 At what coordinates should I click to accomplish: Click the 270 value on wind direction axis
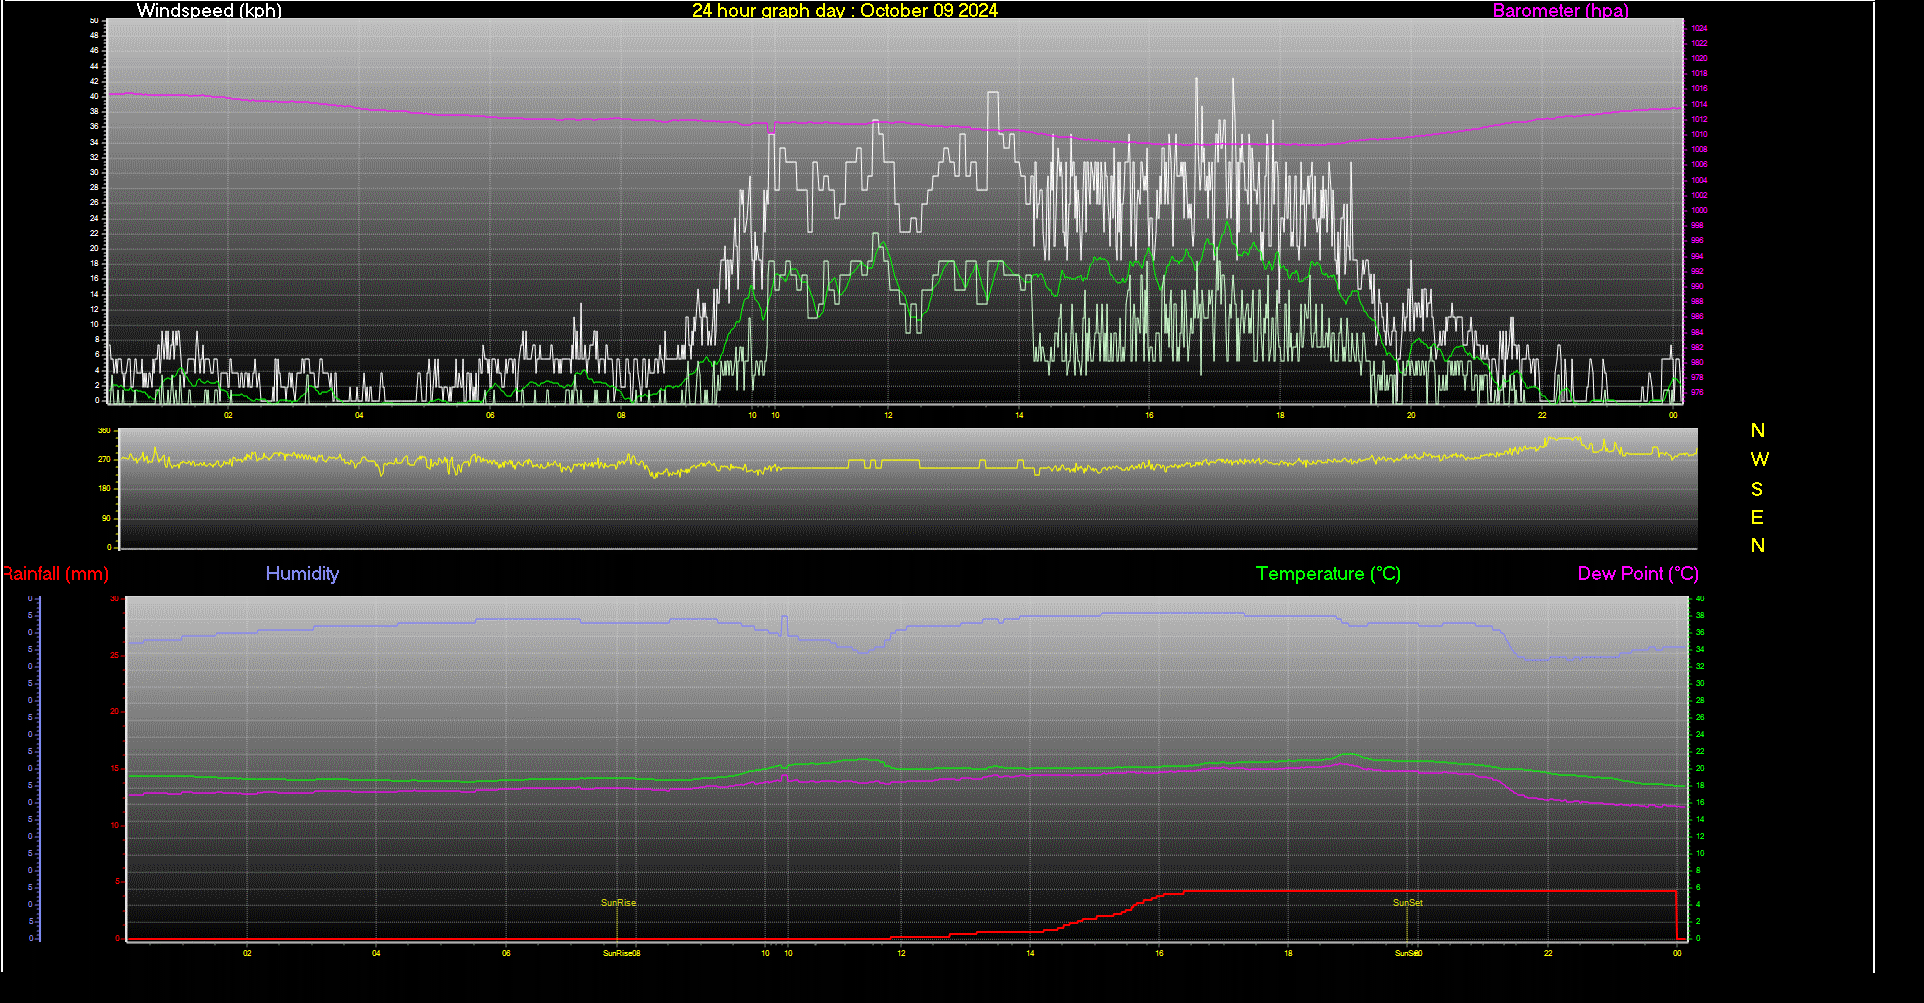click(104, 459)
